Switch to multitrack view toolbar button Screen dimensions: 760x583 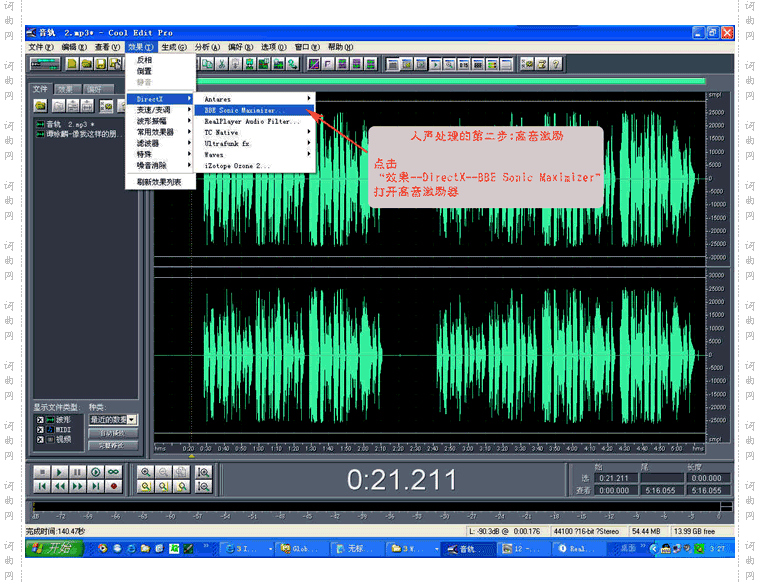[45, 64]
